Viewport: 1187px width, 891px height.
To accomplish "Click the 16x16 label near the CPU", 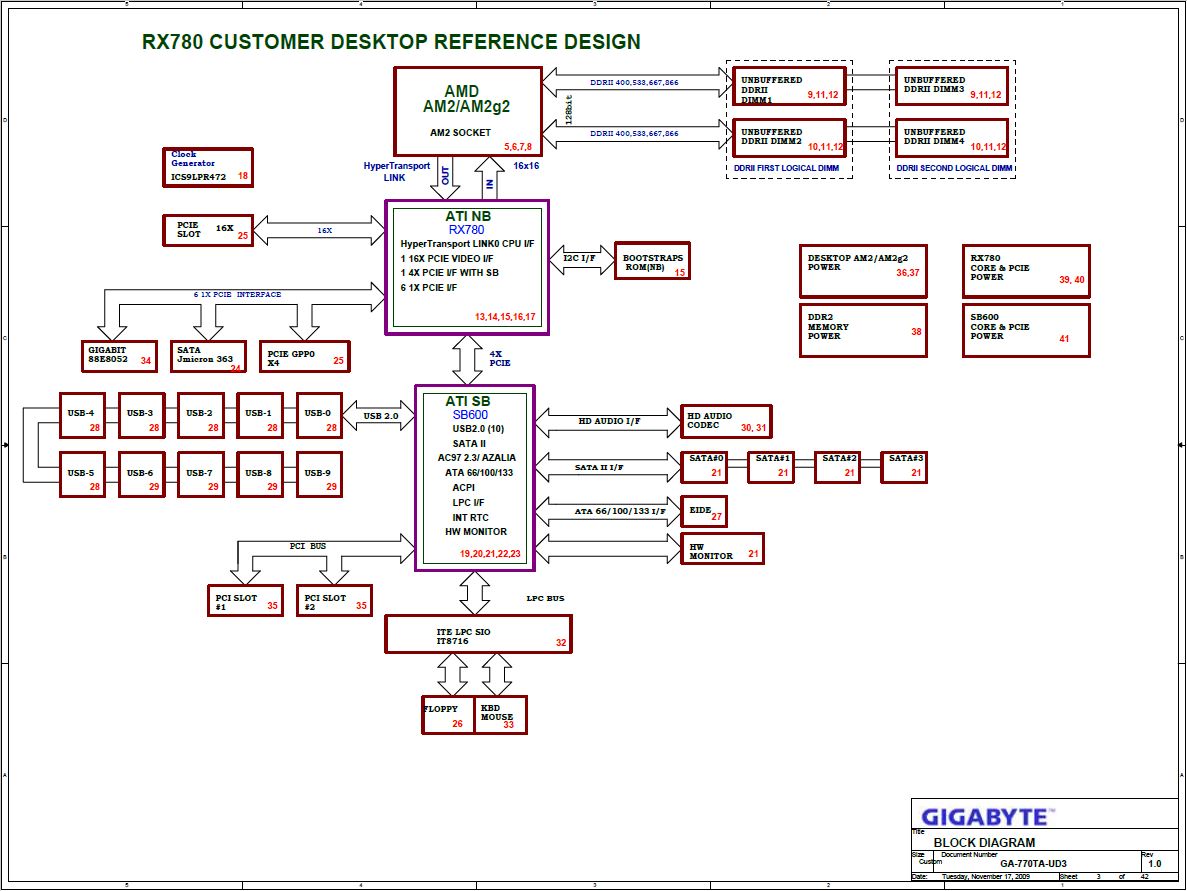I will point(526,166).
